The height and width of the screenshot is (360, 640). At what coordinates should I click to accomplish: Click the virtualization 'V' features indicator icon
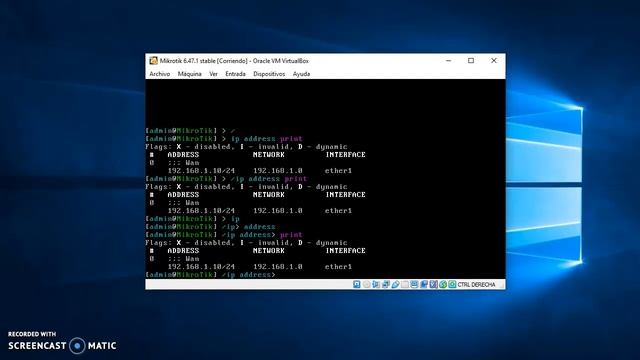coord(433,284)
